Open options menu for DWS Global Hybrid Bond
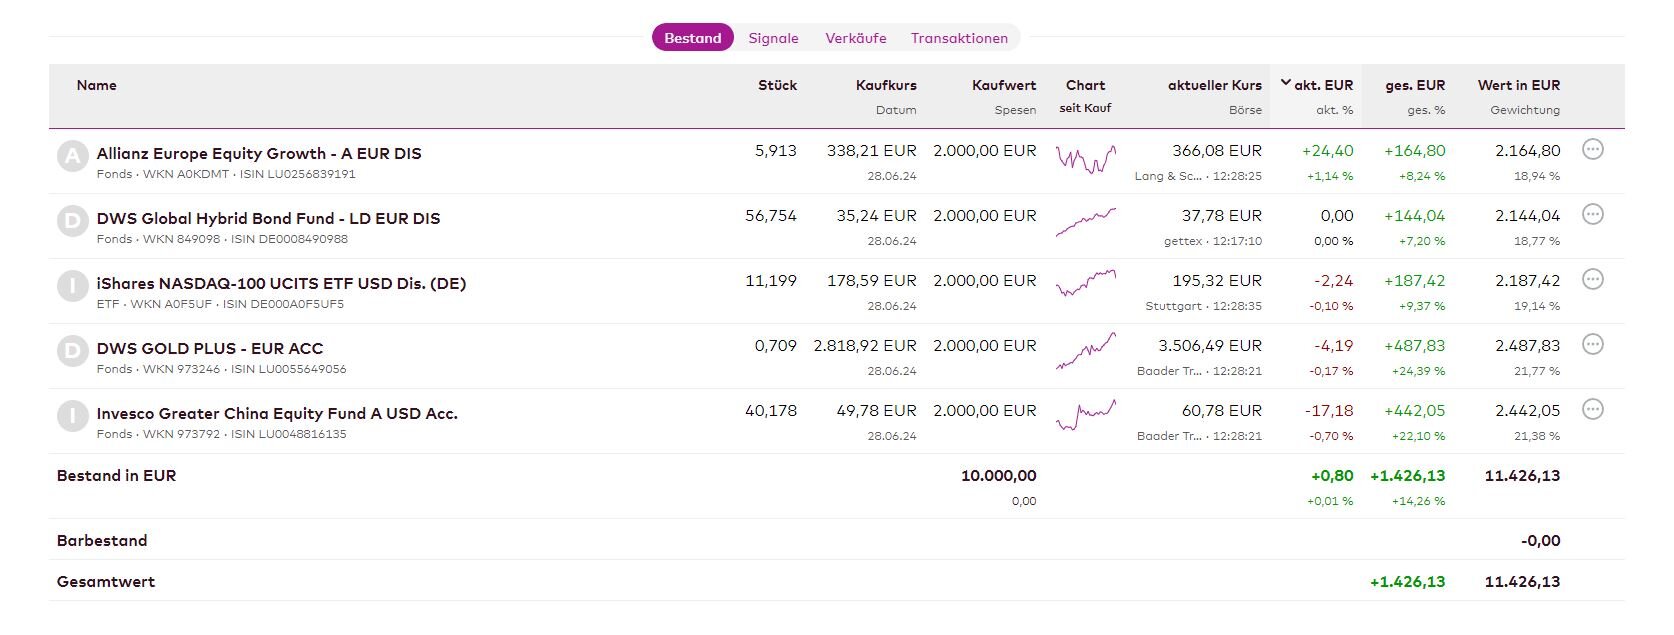Image resolution: width=1674 pixels, height=635 pixels. (x=1592, y=215)
